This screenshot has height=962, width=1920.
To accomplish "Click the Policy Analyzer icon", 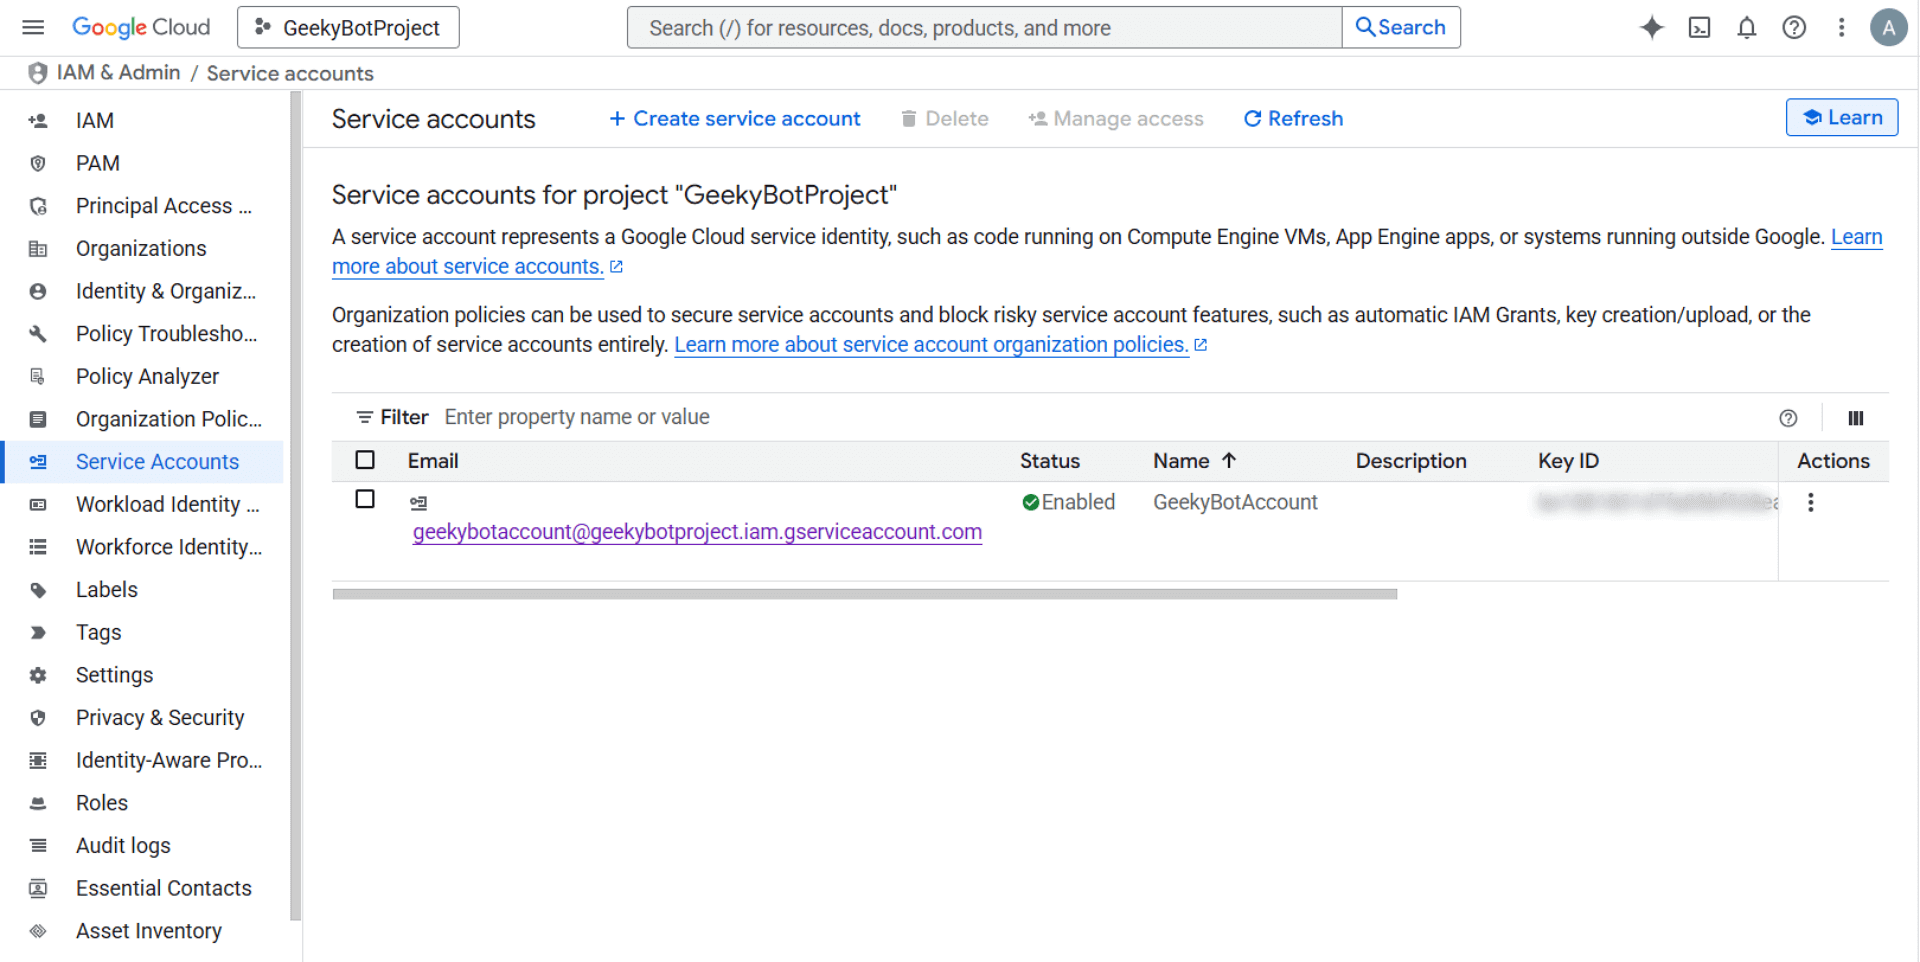I will (38, 376).
